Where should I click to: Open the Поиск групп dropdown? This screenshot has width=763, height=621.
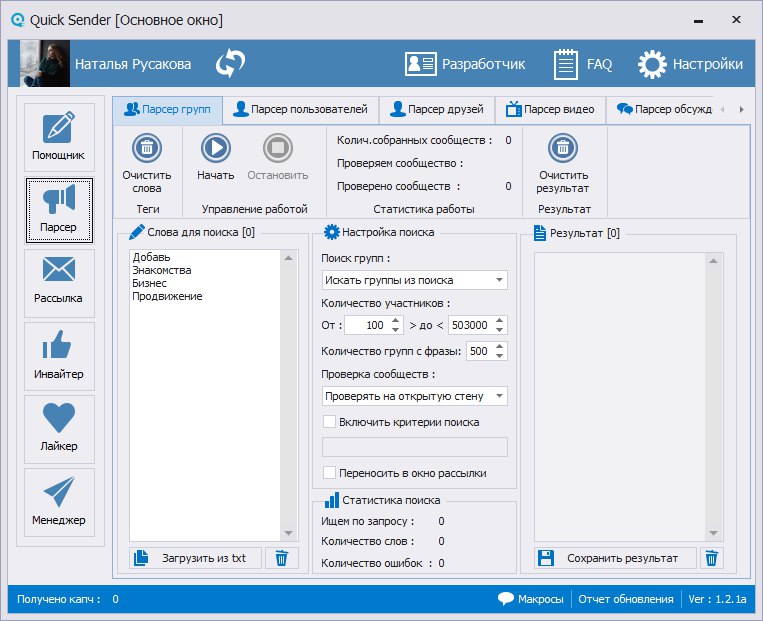pyautogui.click(x=415, y=280)
